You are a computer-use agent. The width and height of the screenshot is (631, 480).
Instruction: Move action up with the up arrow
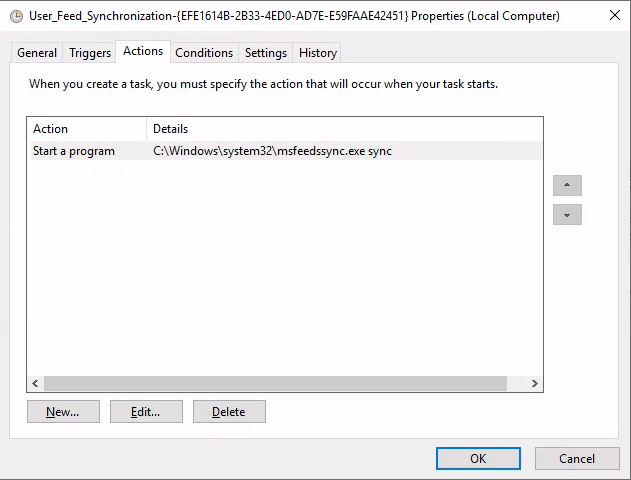(x=567, y=185)
